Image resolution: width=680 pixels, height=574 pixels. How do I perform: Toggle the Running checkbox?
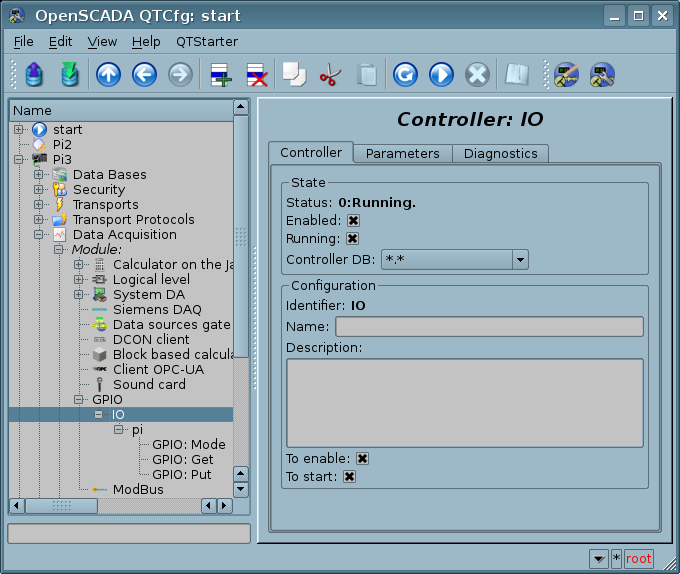point(353,239)
